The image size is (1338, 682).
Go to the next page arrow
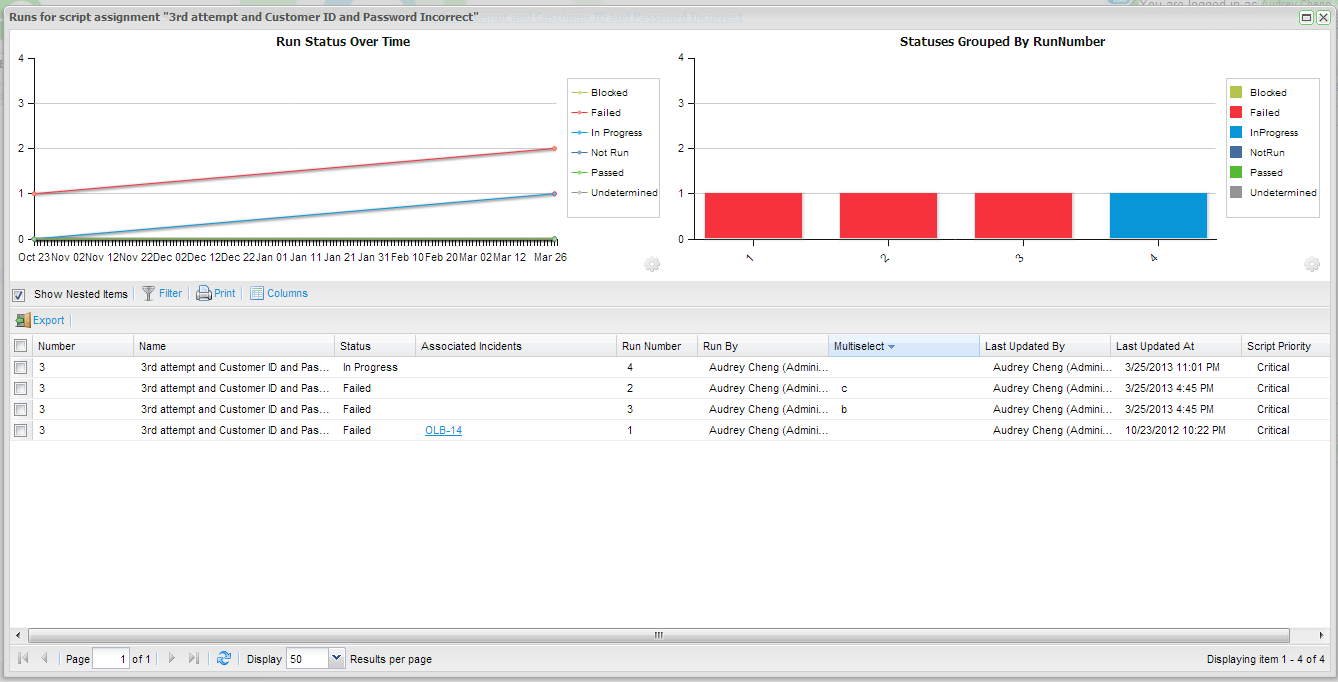172,658
